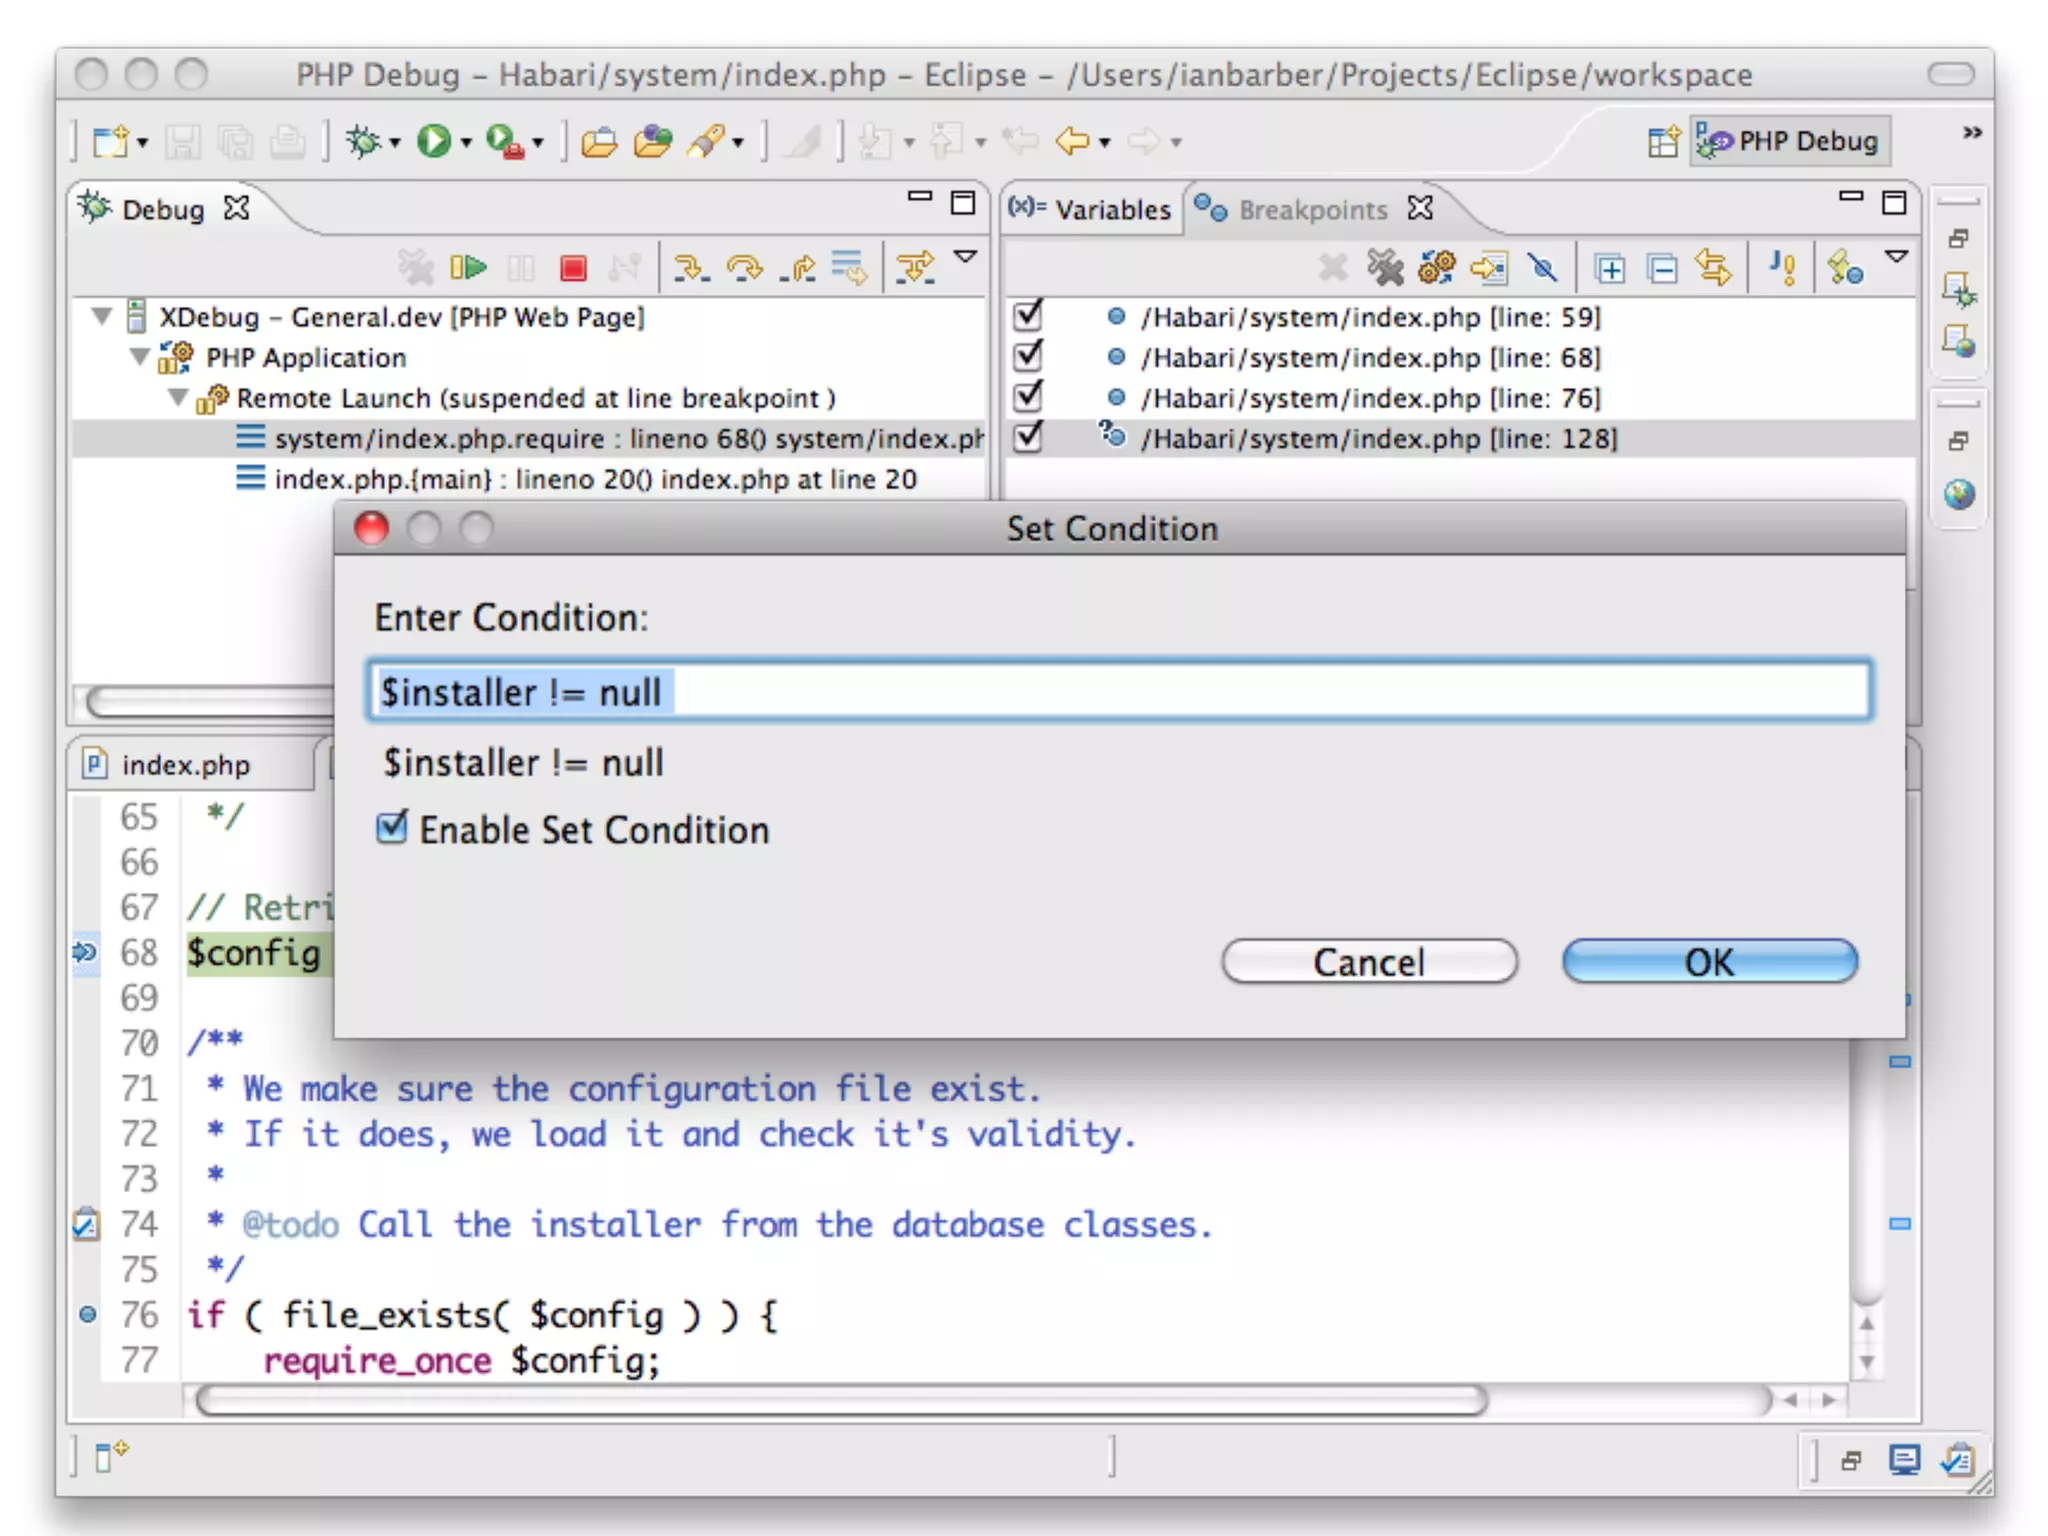
Task: Click the red Terminate debug icon
Action: click(573, 268)
